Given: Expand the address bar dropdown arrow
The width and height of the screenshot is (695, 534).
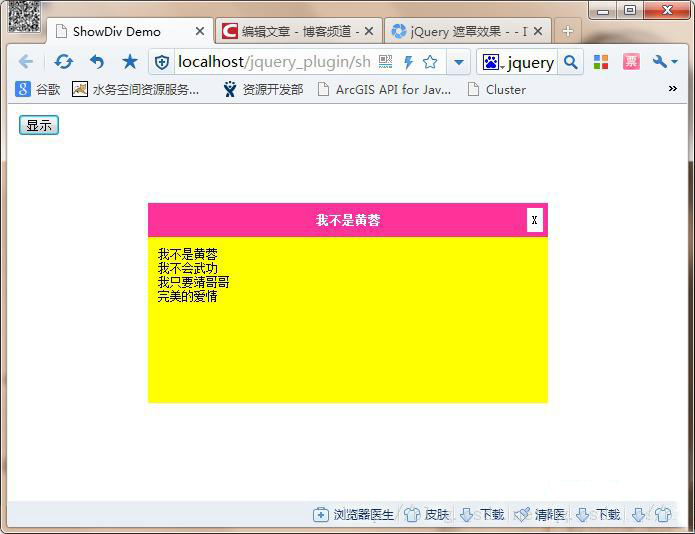Looking at the screenshot, I should coord(458,62).
